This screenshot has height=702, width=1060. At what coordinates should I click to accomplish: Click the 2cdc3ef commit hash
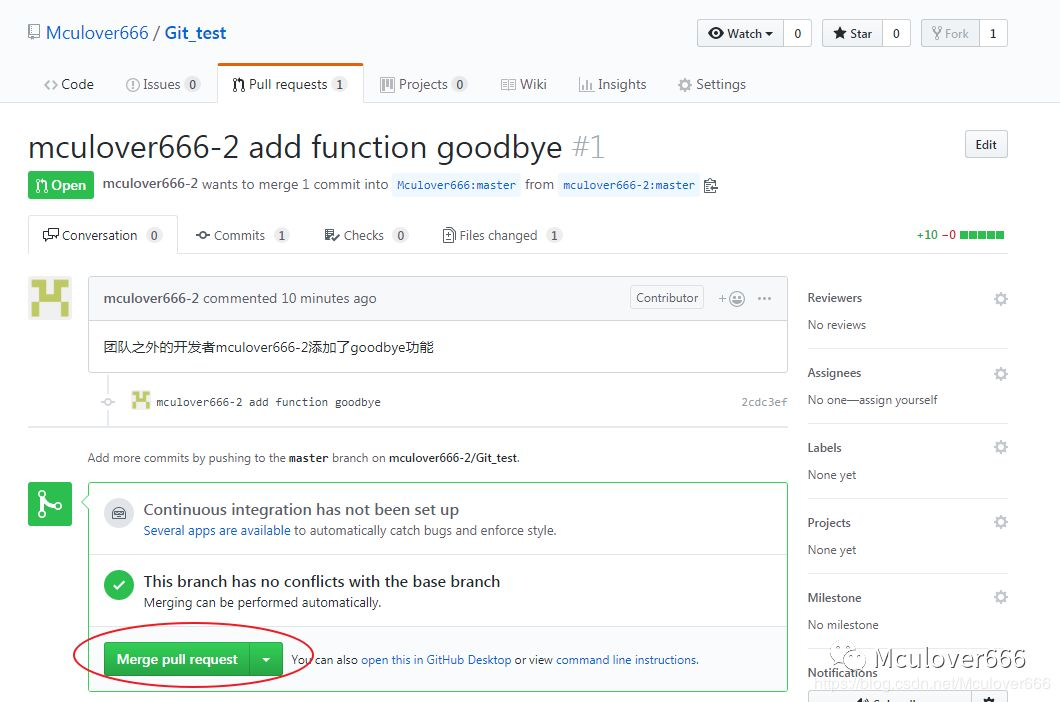[764, 402]
